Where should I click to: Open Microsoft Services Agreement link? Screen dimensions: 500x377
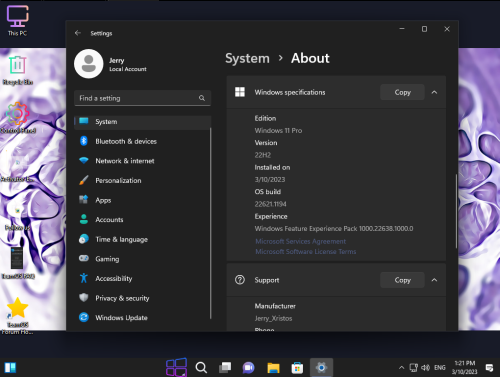pos(300,241)
